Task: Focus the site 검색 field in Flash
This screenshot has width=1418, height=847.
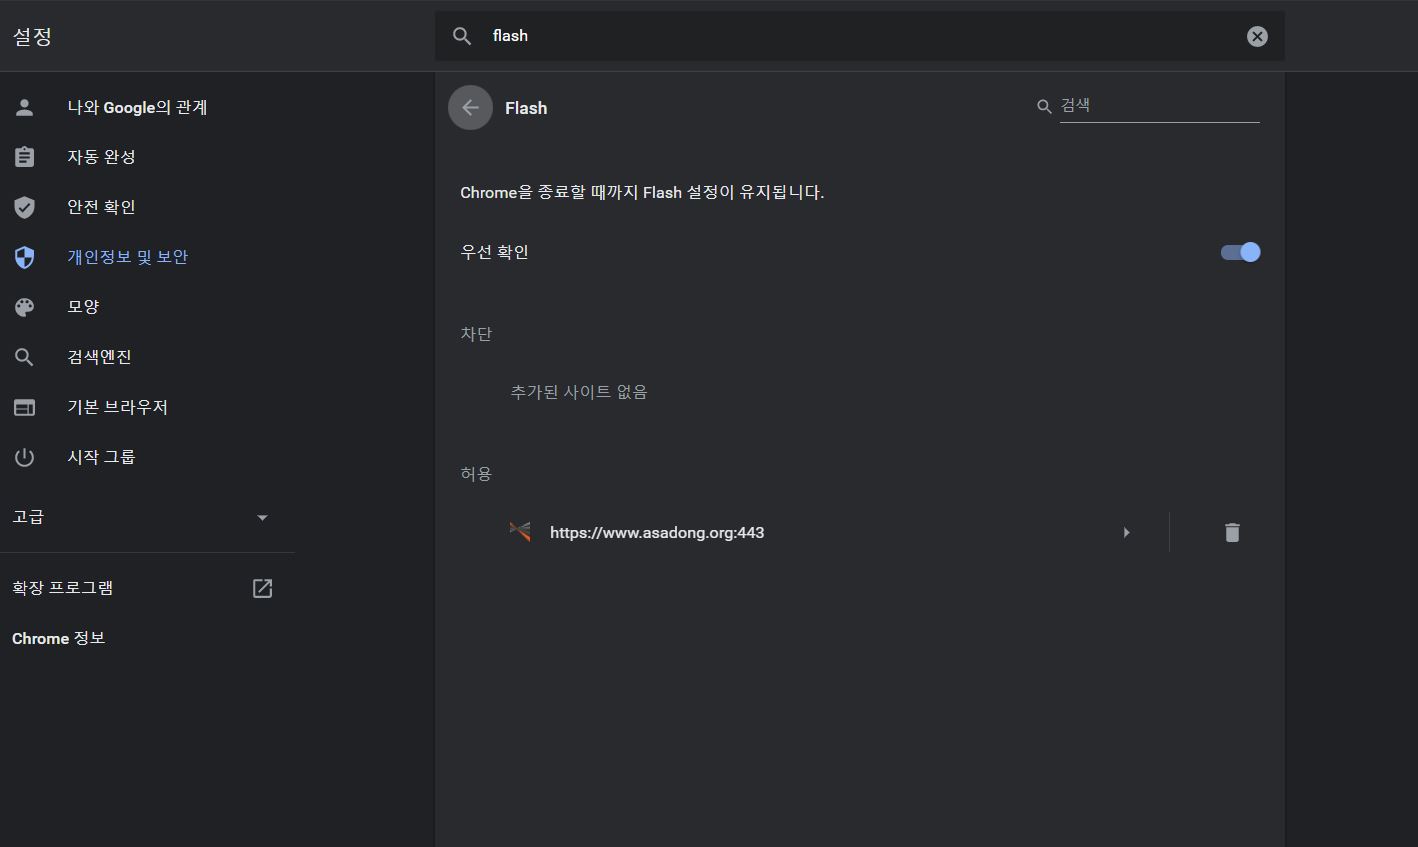Action: coord(1158,106)
